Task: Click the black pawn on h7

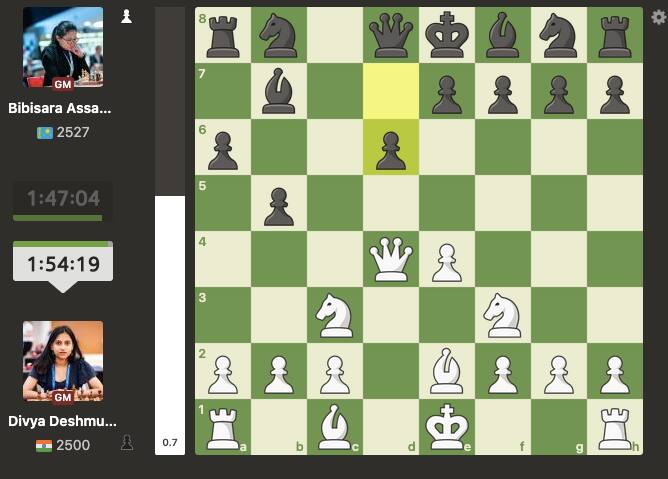Action: [x=615, y=94]
